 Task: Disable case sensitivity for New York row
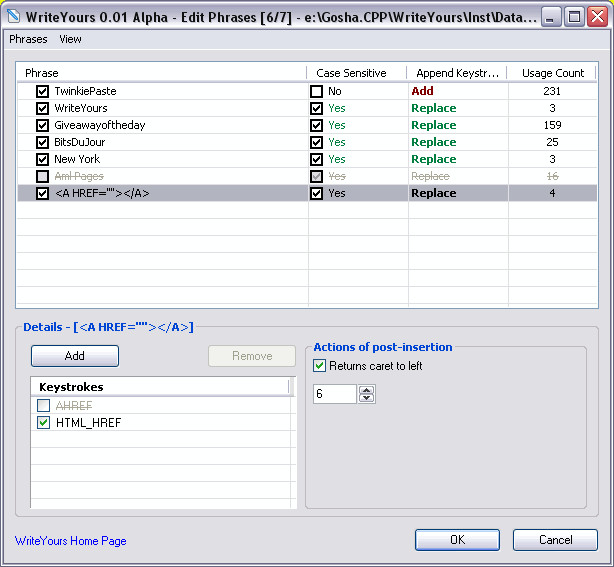point(316,159)
